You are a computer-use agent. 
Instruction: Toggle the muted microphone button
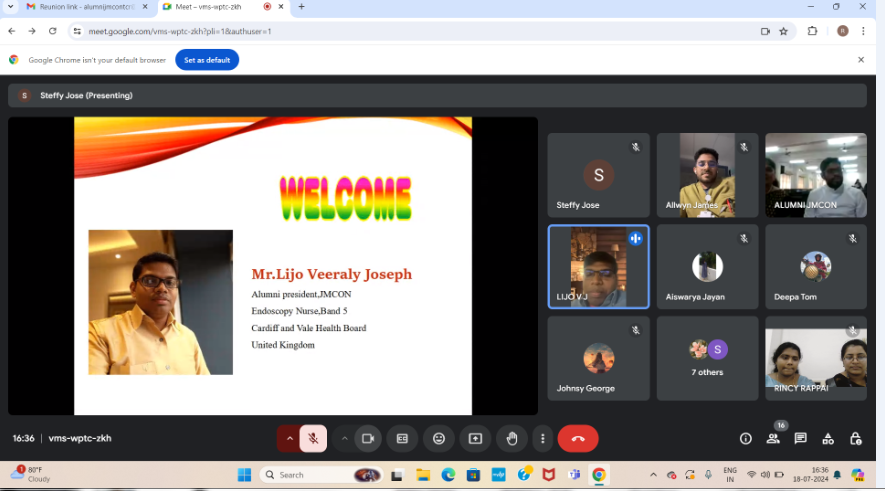click(x=313, y=439)
